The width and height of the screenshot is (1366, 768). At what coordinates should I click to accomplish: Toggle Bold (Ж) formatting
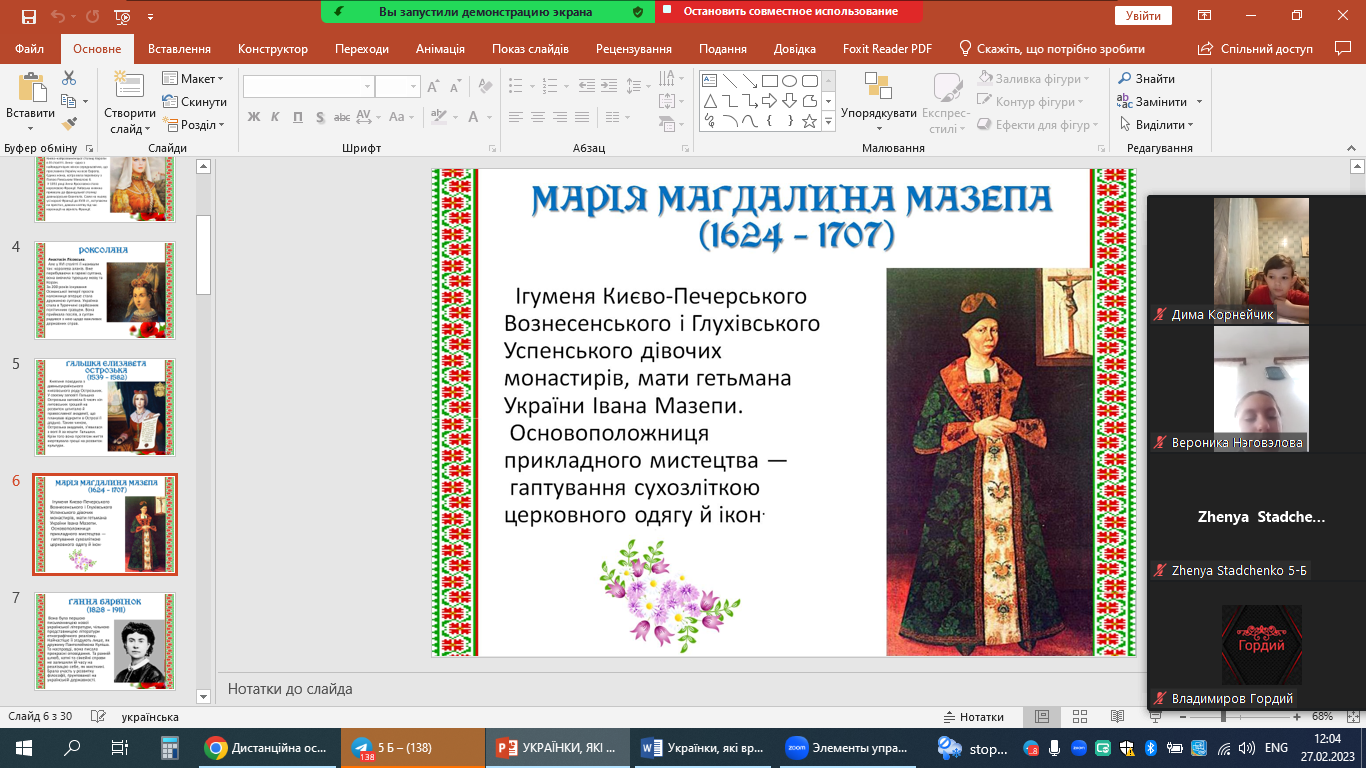pos(253,117)
